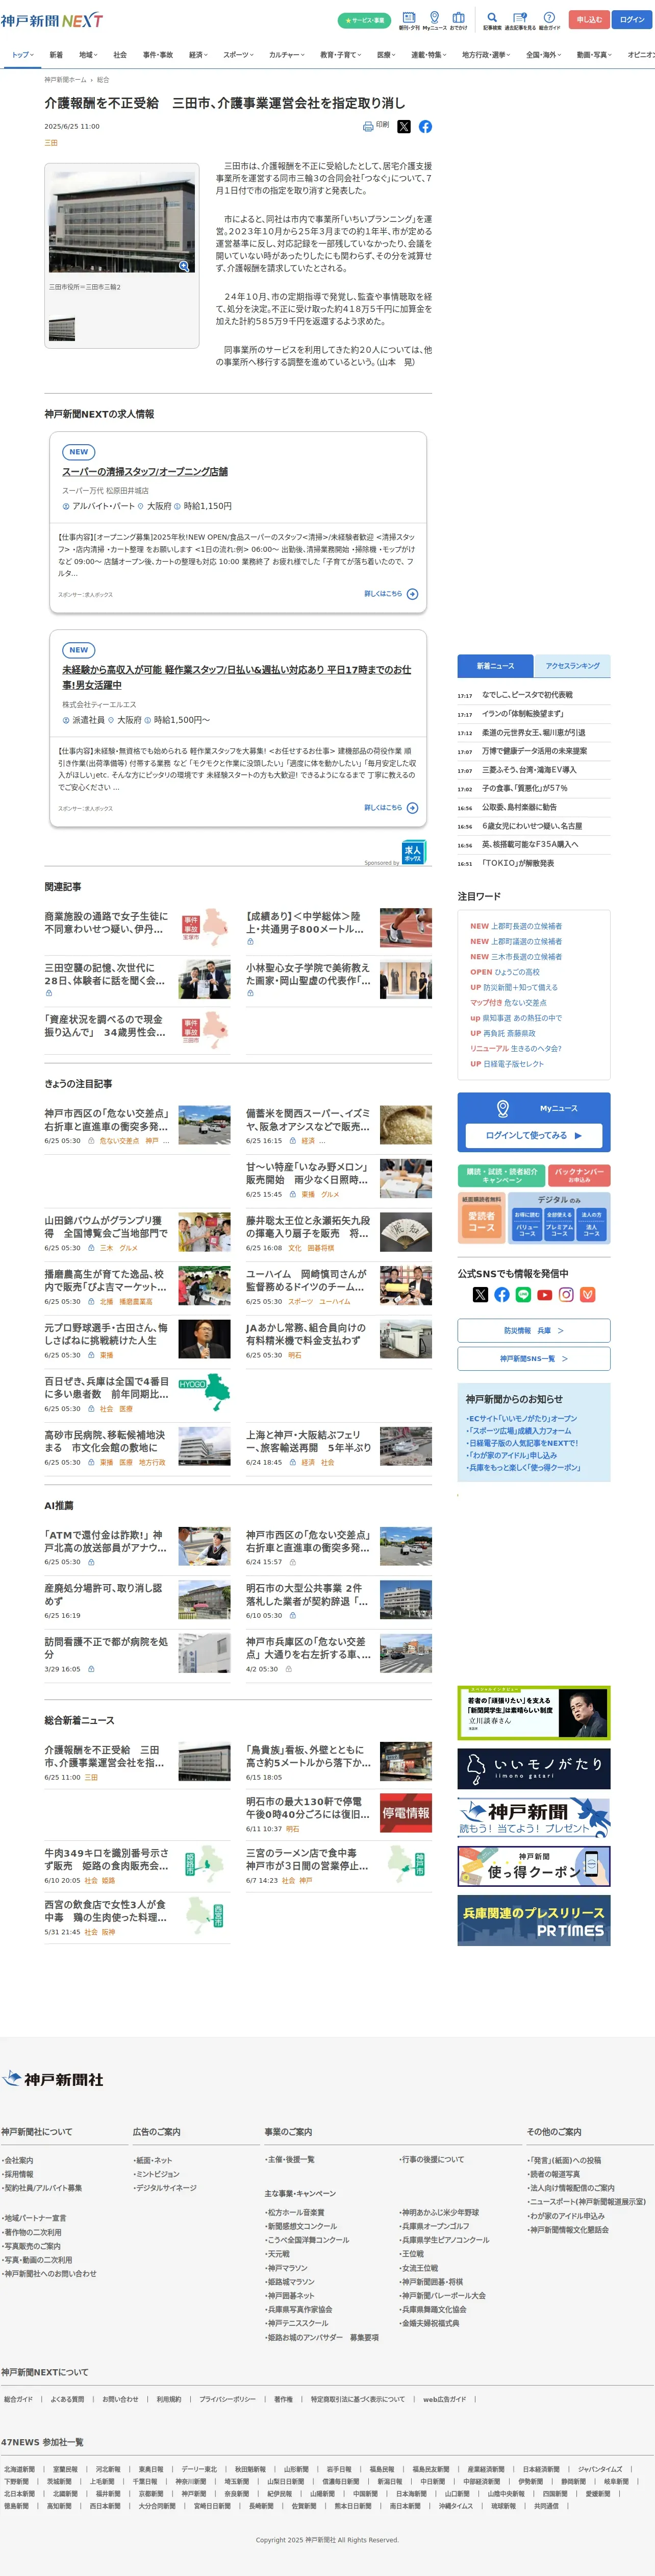Open 会社案内 footer link
This screenshot has height=2576, width=655.
19,2160
